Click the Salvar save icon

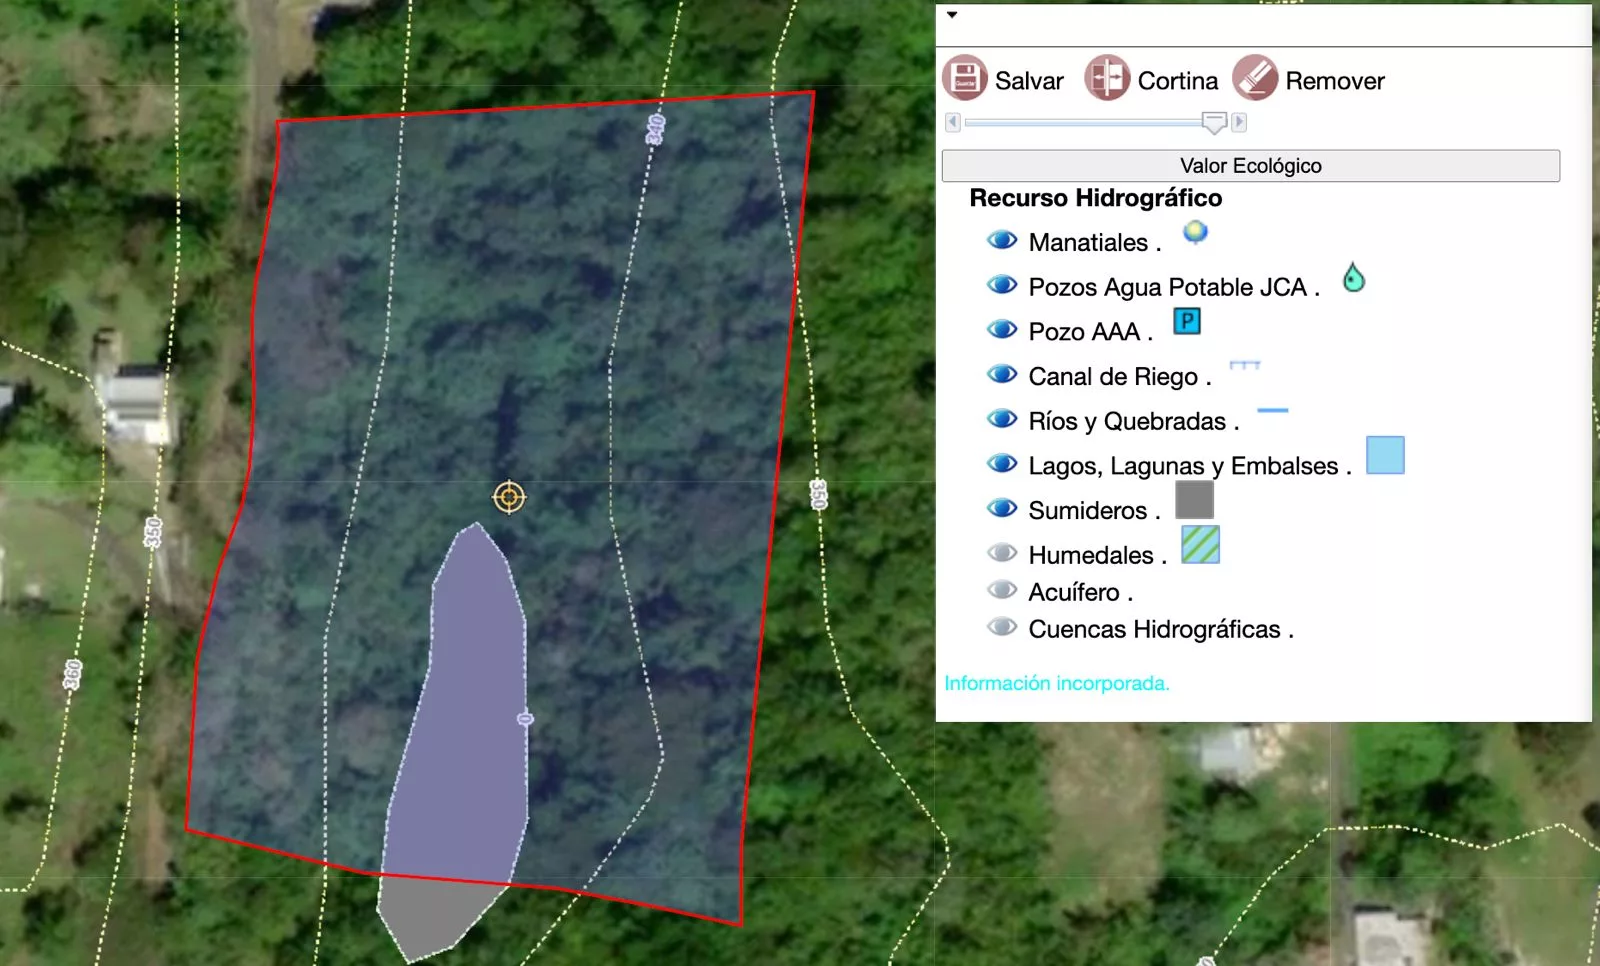tap(965, 78)
